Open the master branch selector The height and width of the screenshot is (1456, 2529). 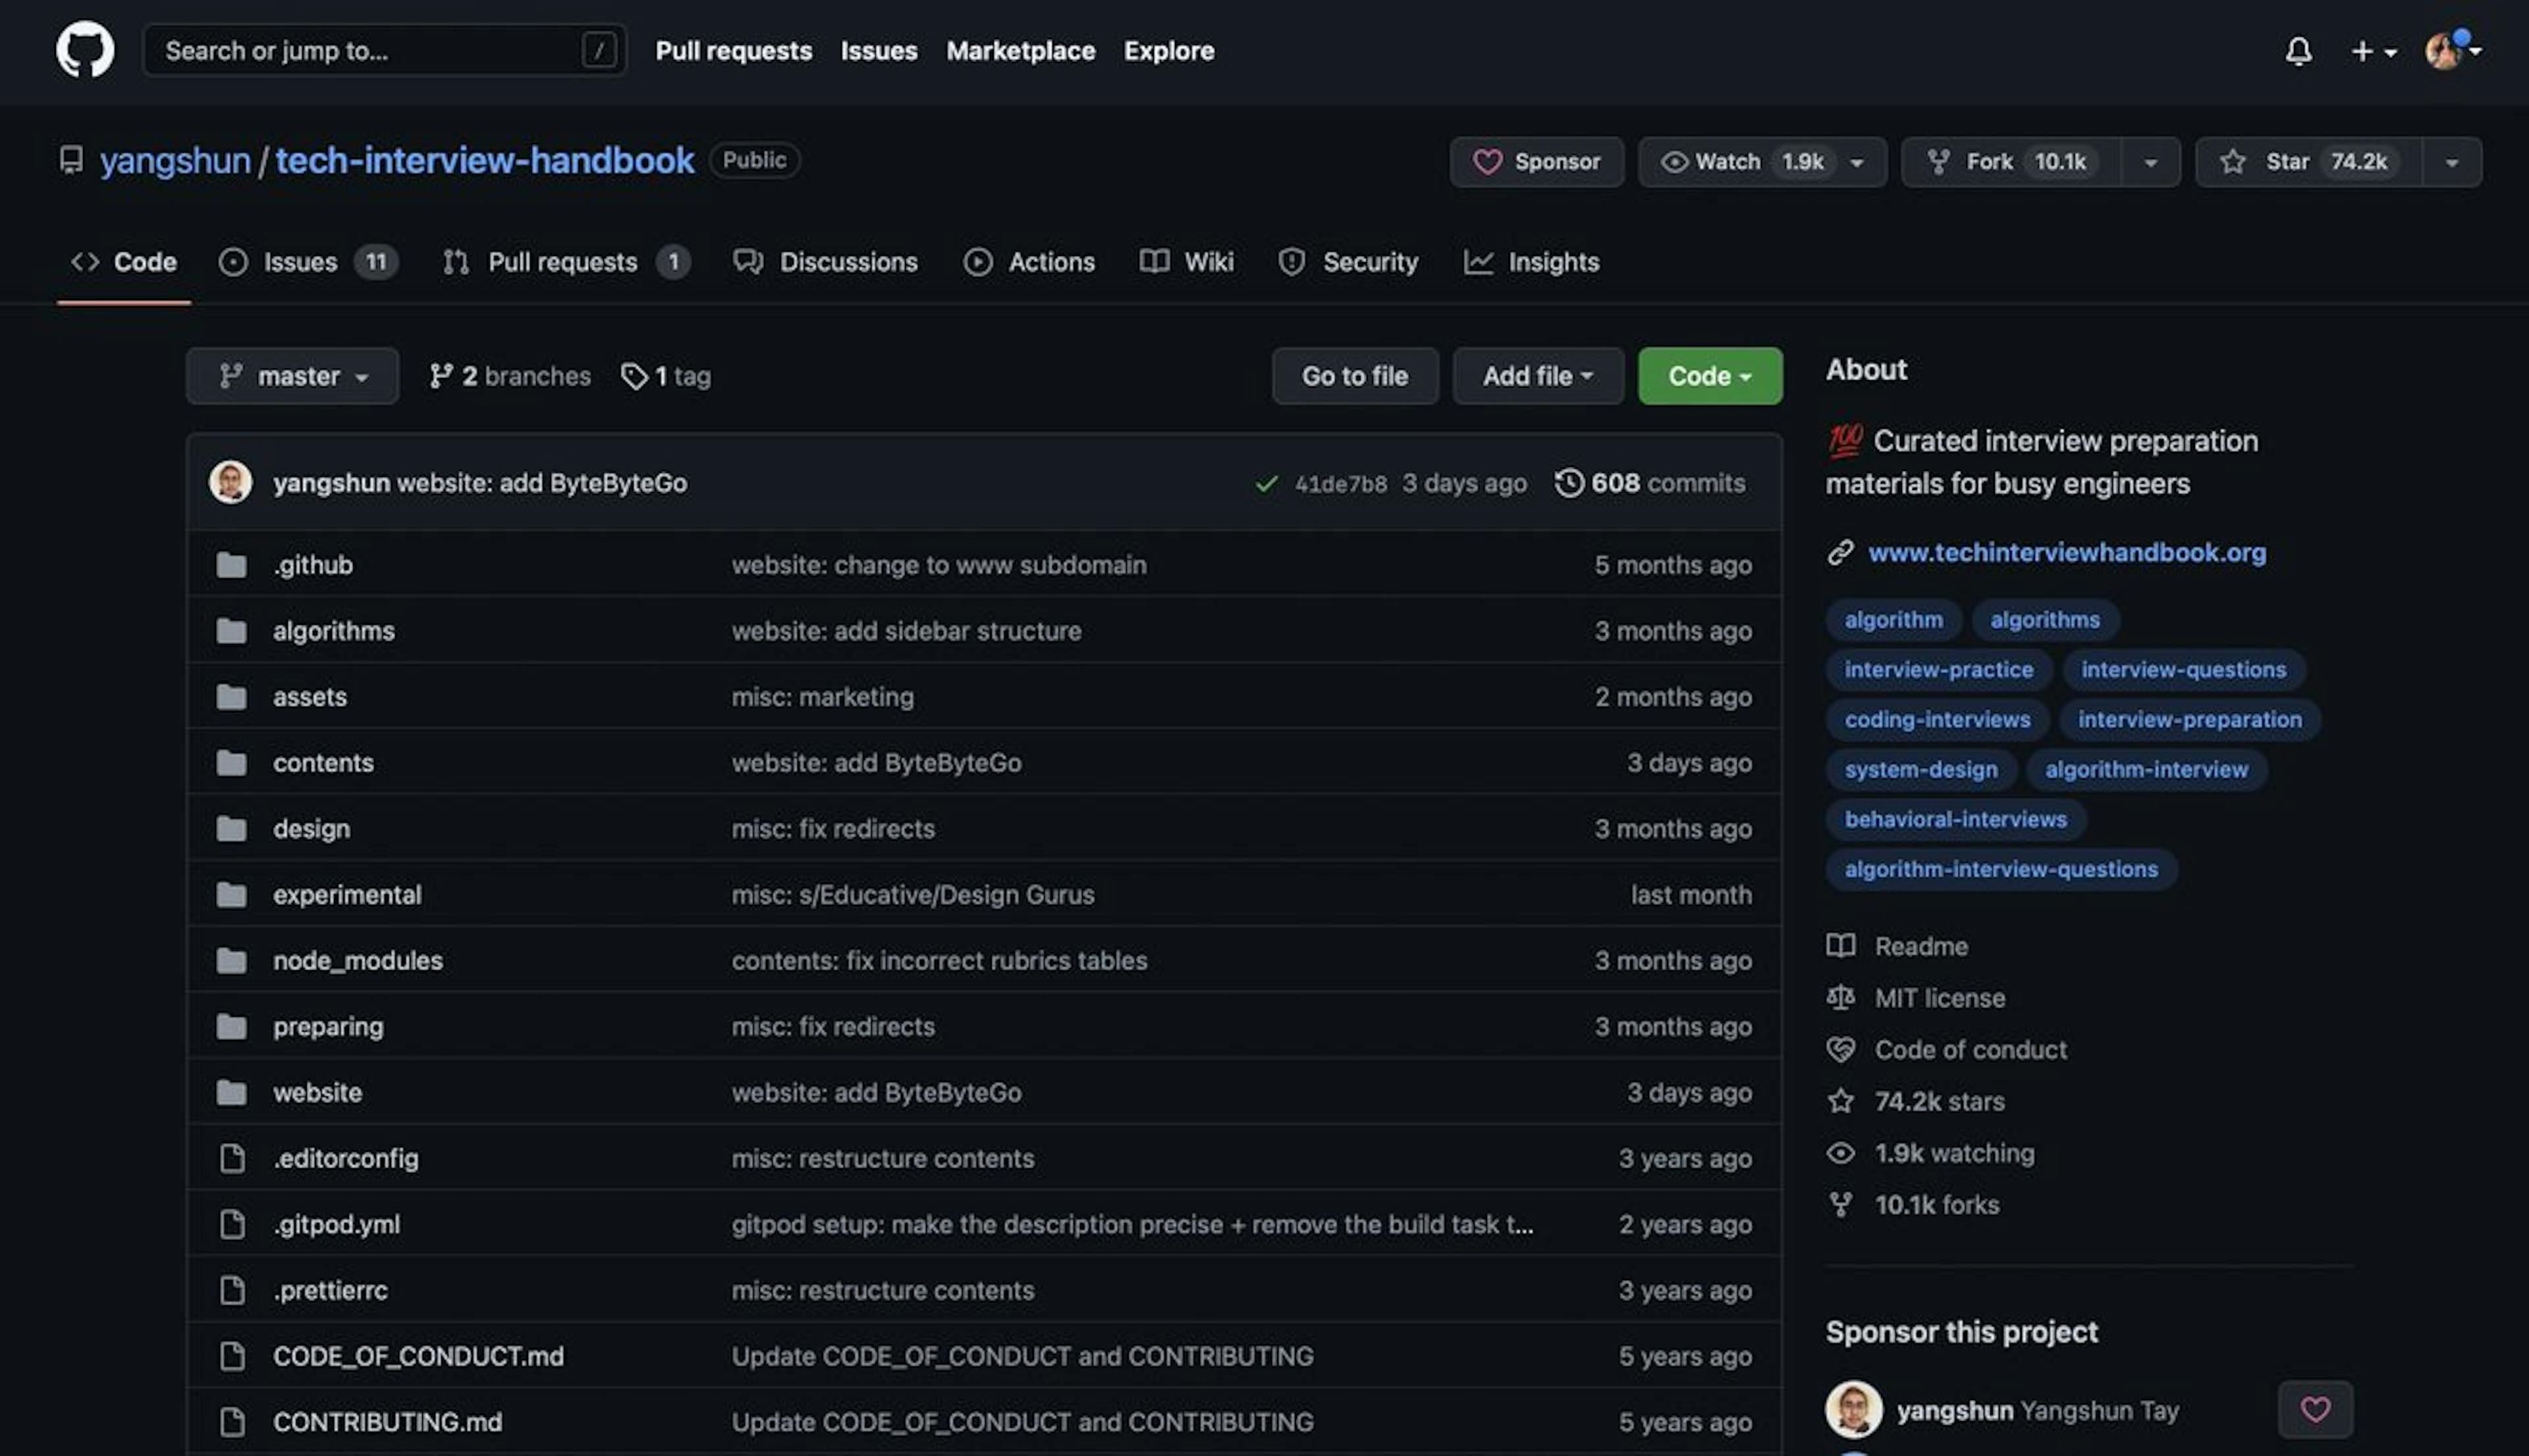(292, 376)
